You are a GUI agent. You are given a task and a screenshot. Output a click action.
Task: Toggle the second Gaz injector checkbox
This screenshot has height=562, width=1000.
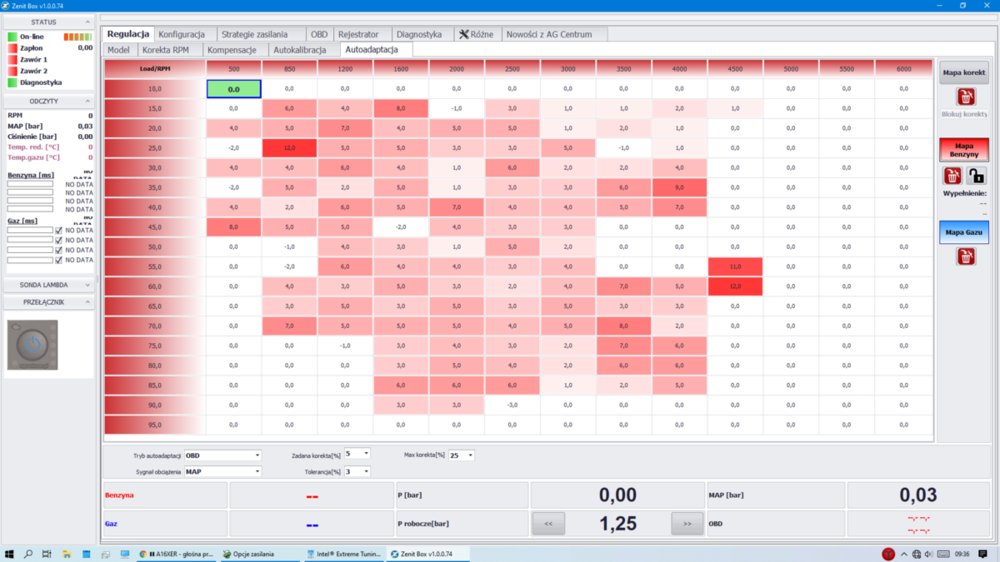[x=59, y=241]
